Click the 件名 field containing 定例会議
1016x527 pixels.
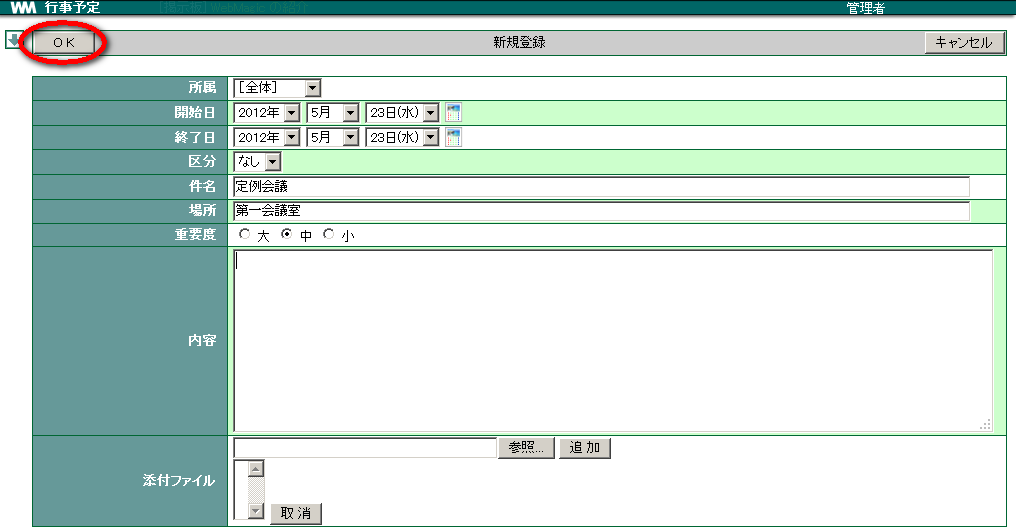(601, 187)
